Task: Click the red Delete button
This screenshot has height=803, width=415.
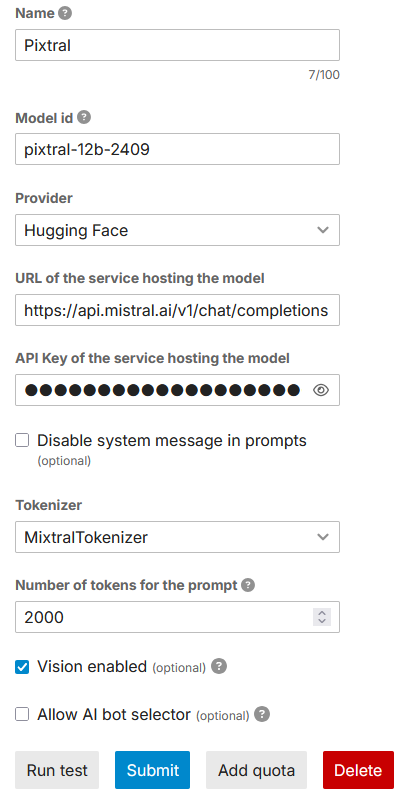Action: 358,770
